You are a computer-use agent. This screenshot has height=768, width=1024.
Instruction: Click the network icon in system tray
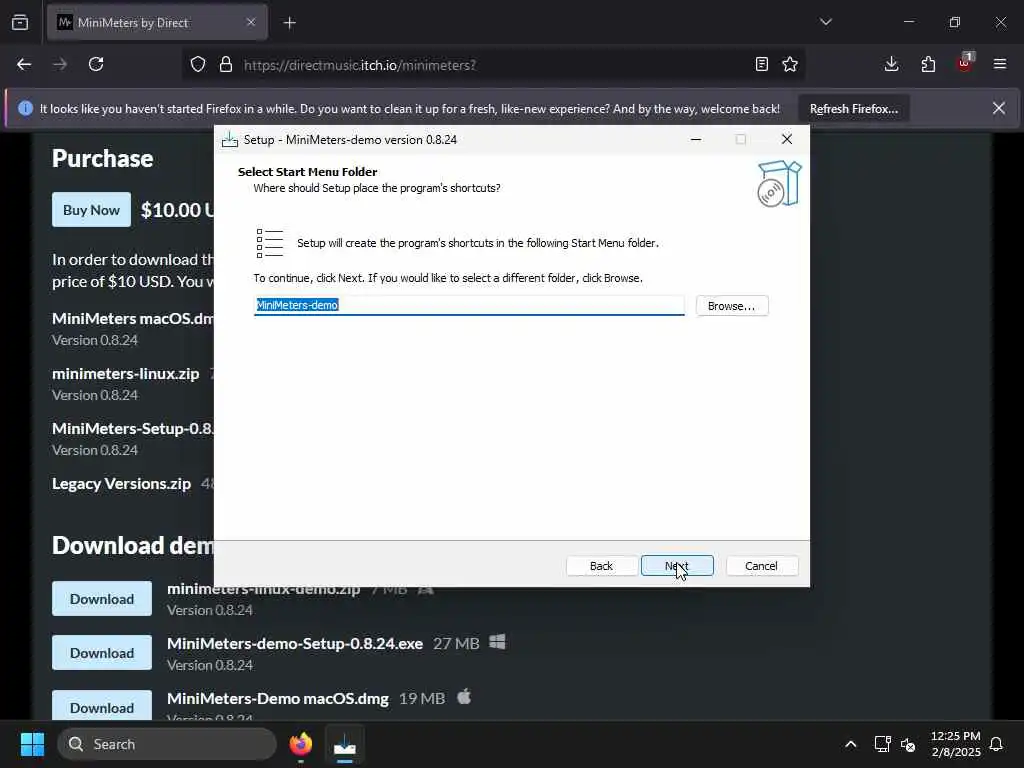[882, 744]
